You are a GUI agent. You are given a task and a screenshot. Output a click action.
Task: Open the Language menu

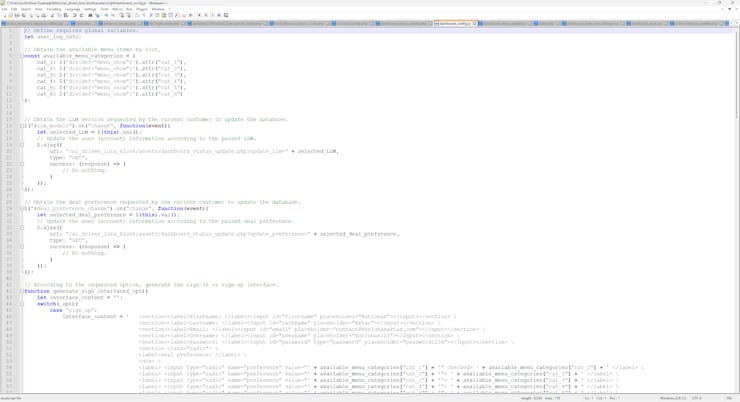(x=73, y=9)
